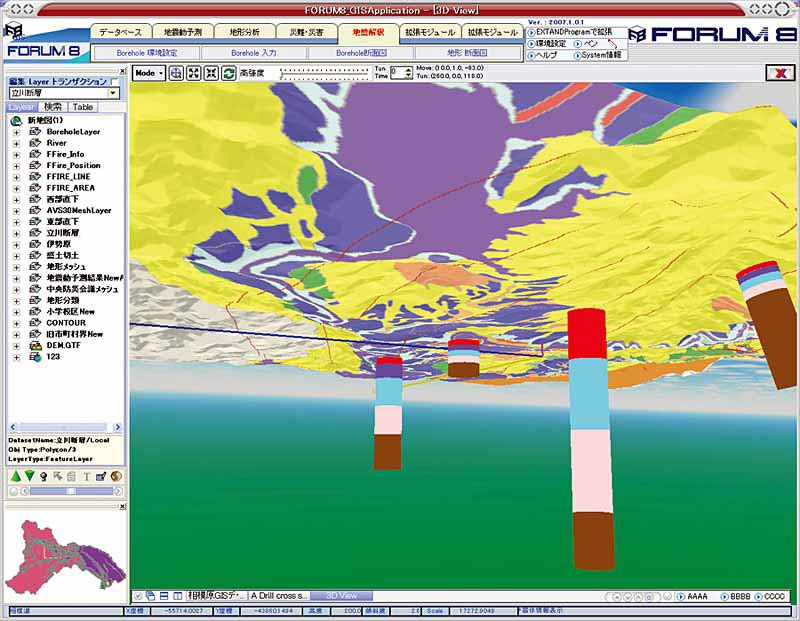Click the expand-to-full-extent arrows icon
Screen dimensions: 800x621
click(x=194, y=73)
